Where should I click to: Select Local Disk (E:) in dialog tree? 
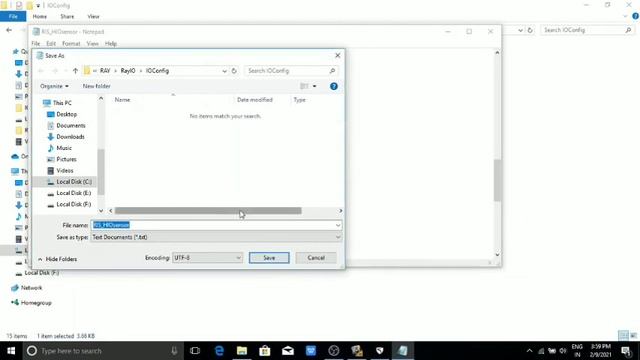73,193
